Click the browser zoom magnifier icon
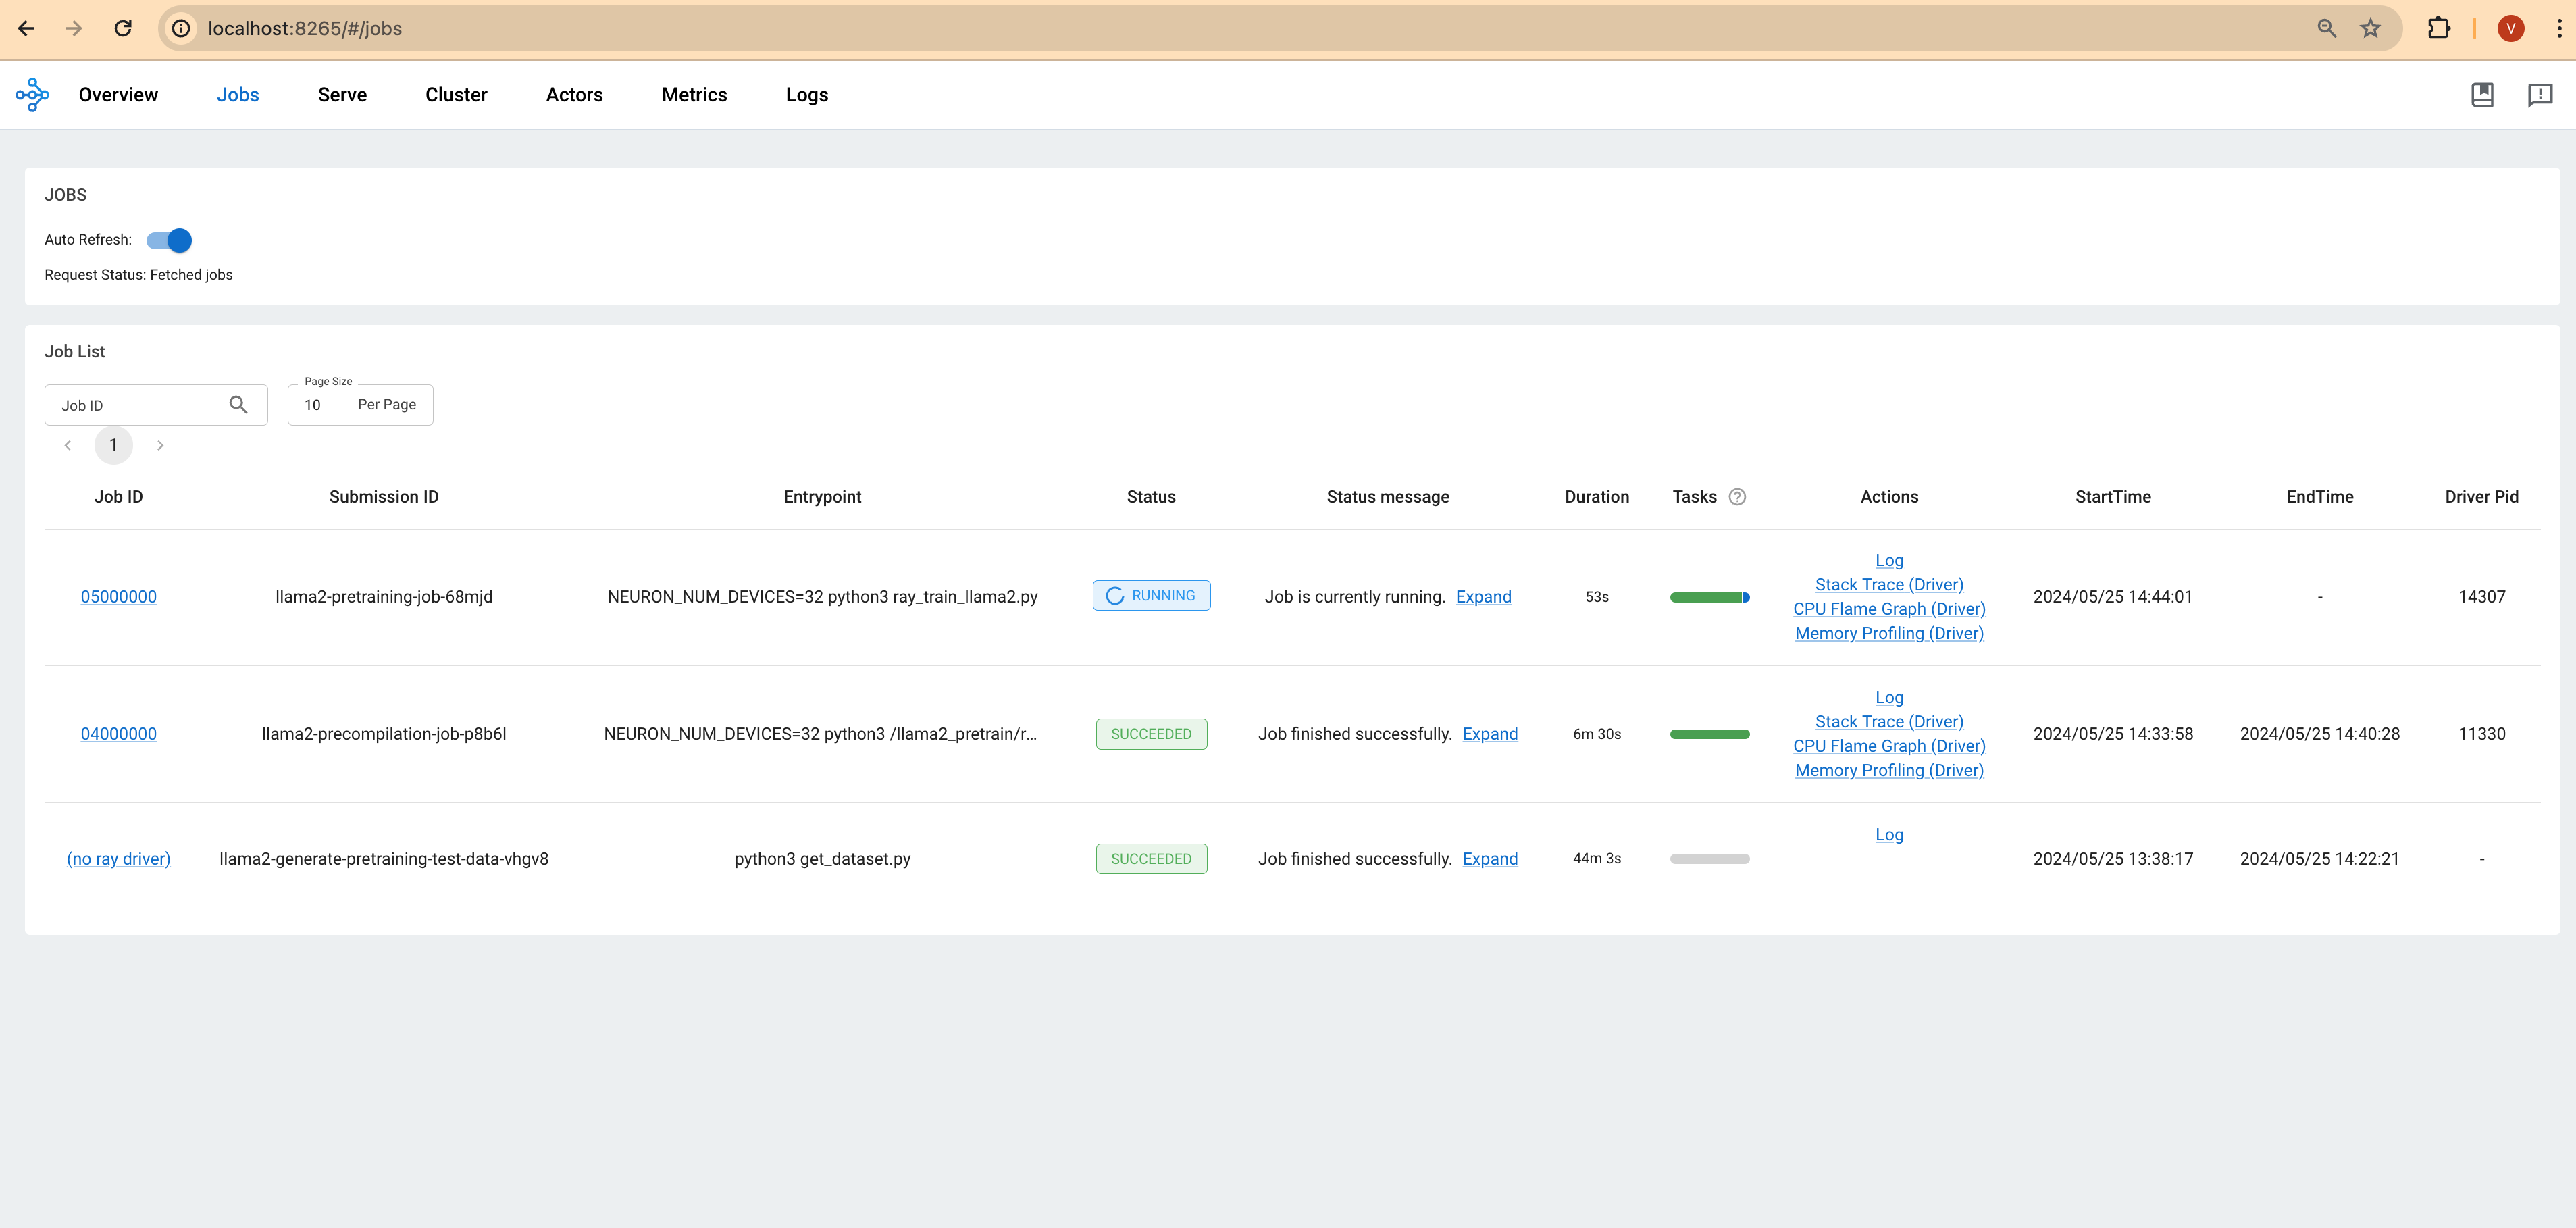Screen dimensions: 2576x1228 tap(2326, 28)
